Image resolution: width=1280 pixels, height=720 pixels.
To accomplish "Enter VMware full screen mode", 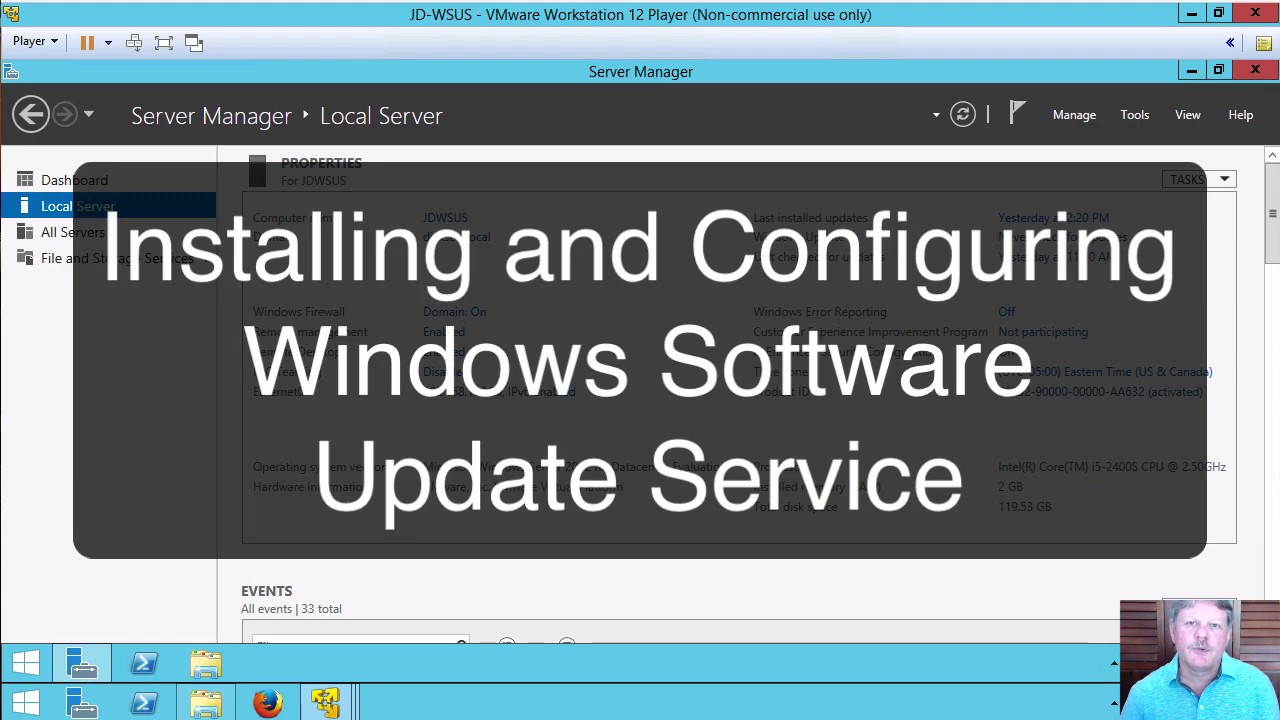I will [x=164, y=42].
